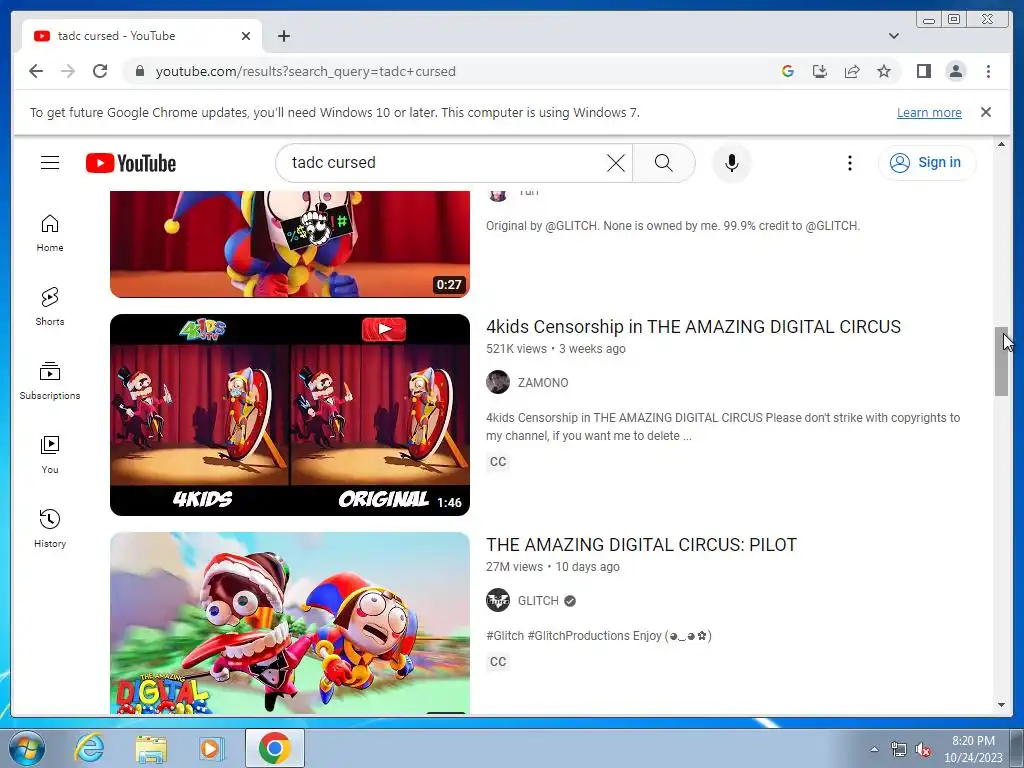Clear the search query with the X
The image size is (1024, 768).
(x=615, y=163)
